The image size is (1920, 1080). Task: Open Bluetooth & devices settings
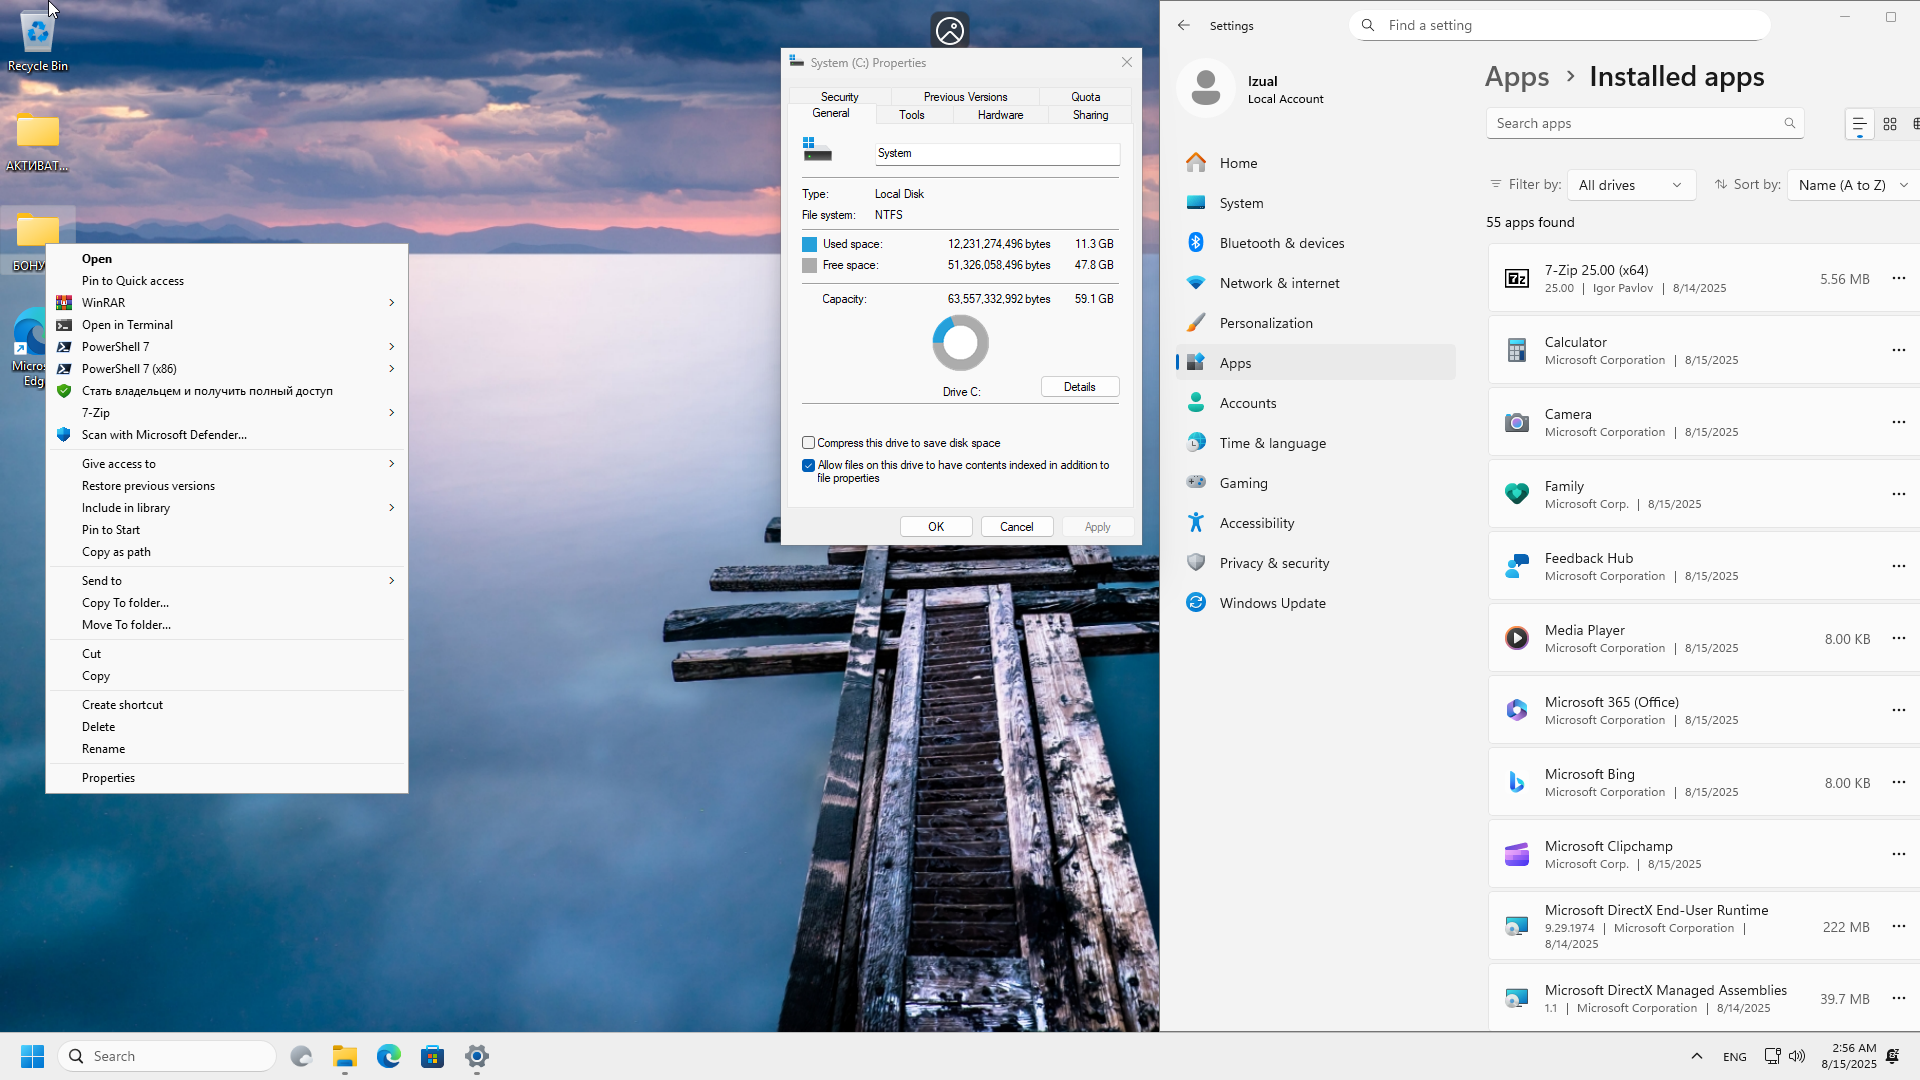pos(1315,243)
